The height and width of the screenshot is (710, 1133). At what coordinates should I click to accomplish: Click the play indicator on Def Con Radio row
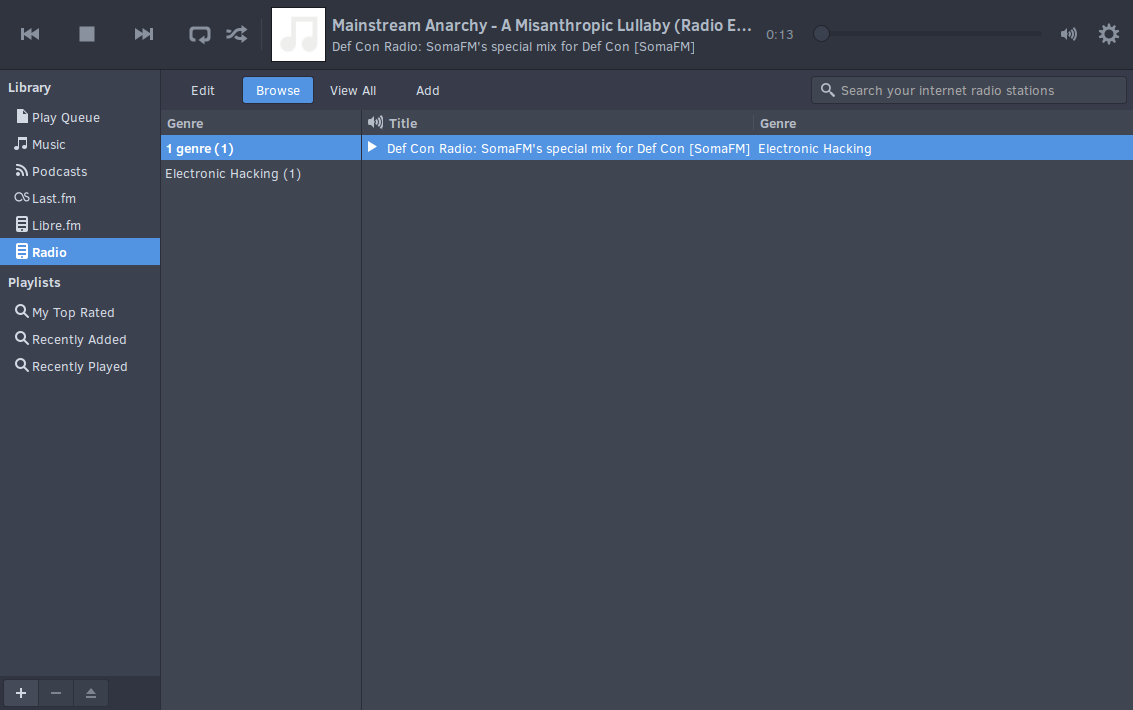[372, 147]
